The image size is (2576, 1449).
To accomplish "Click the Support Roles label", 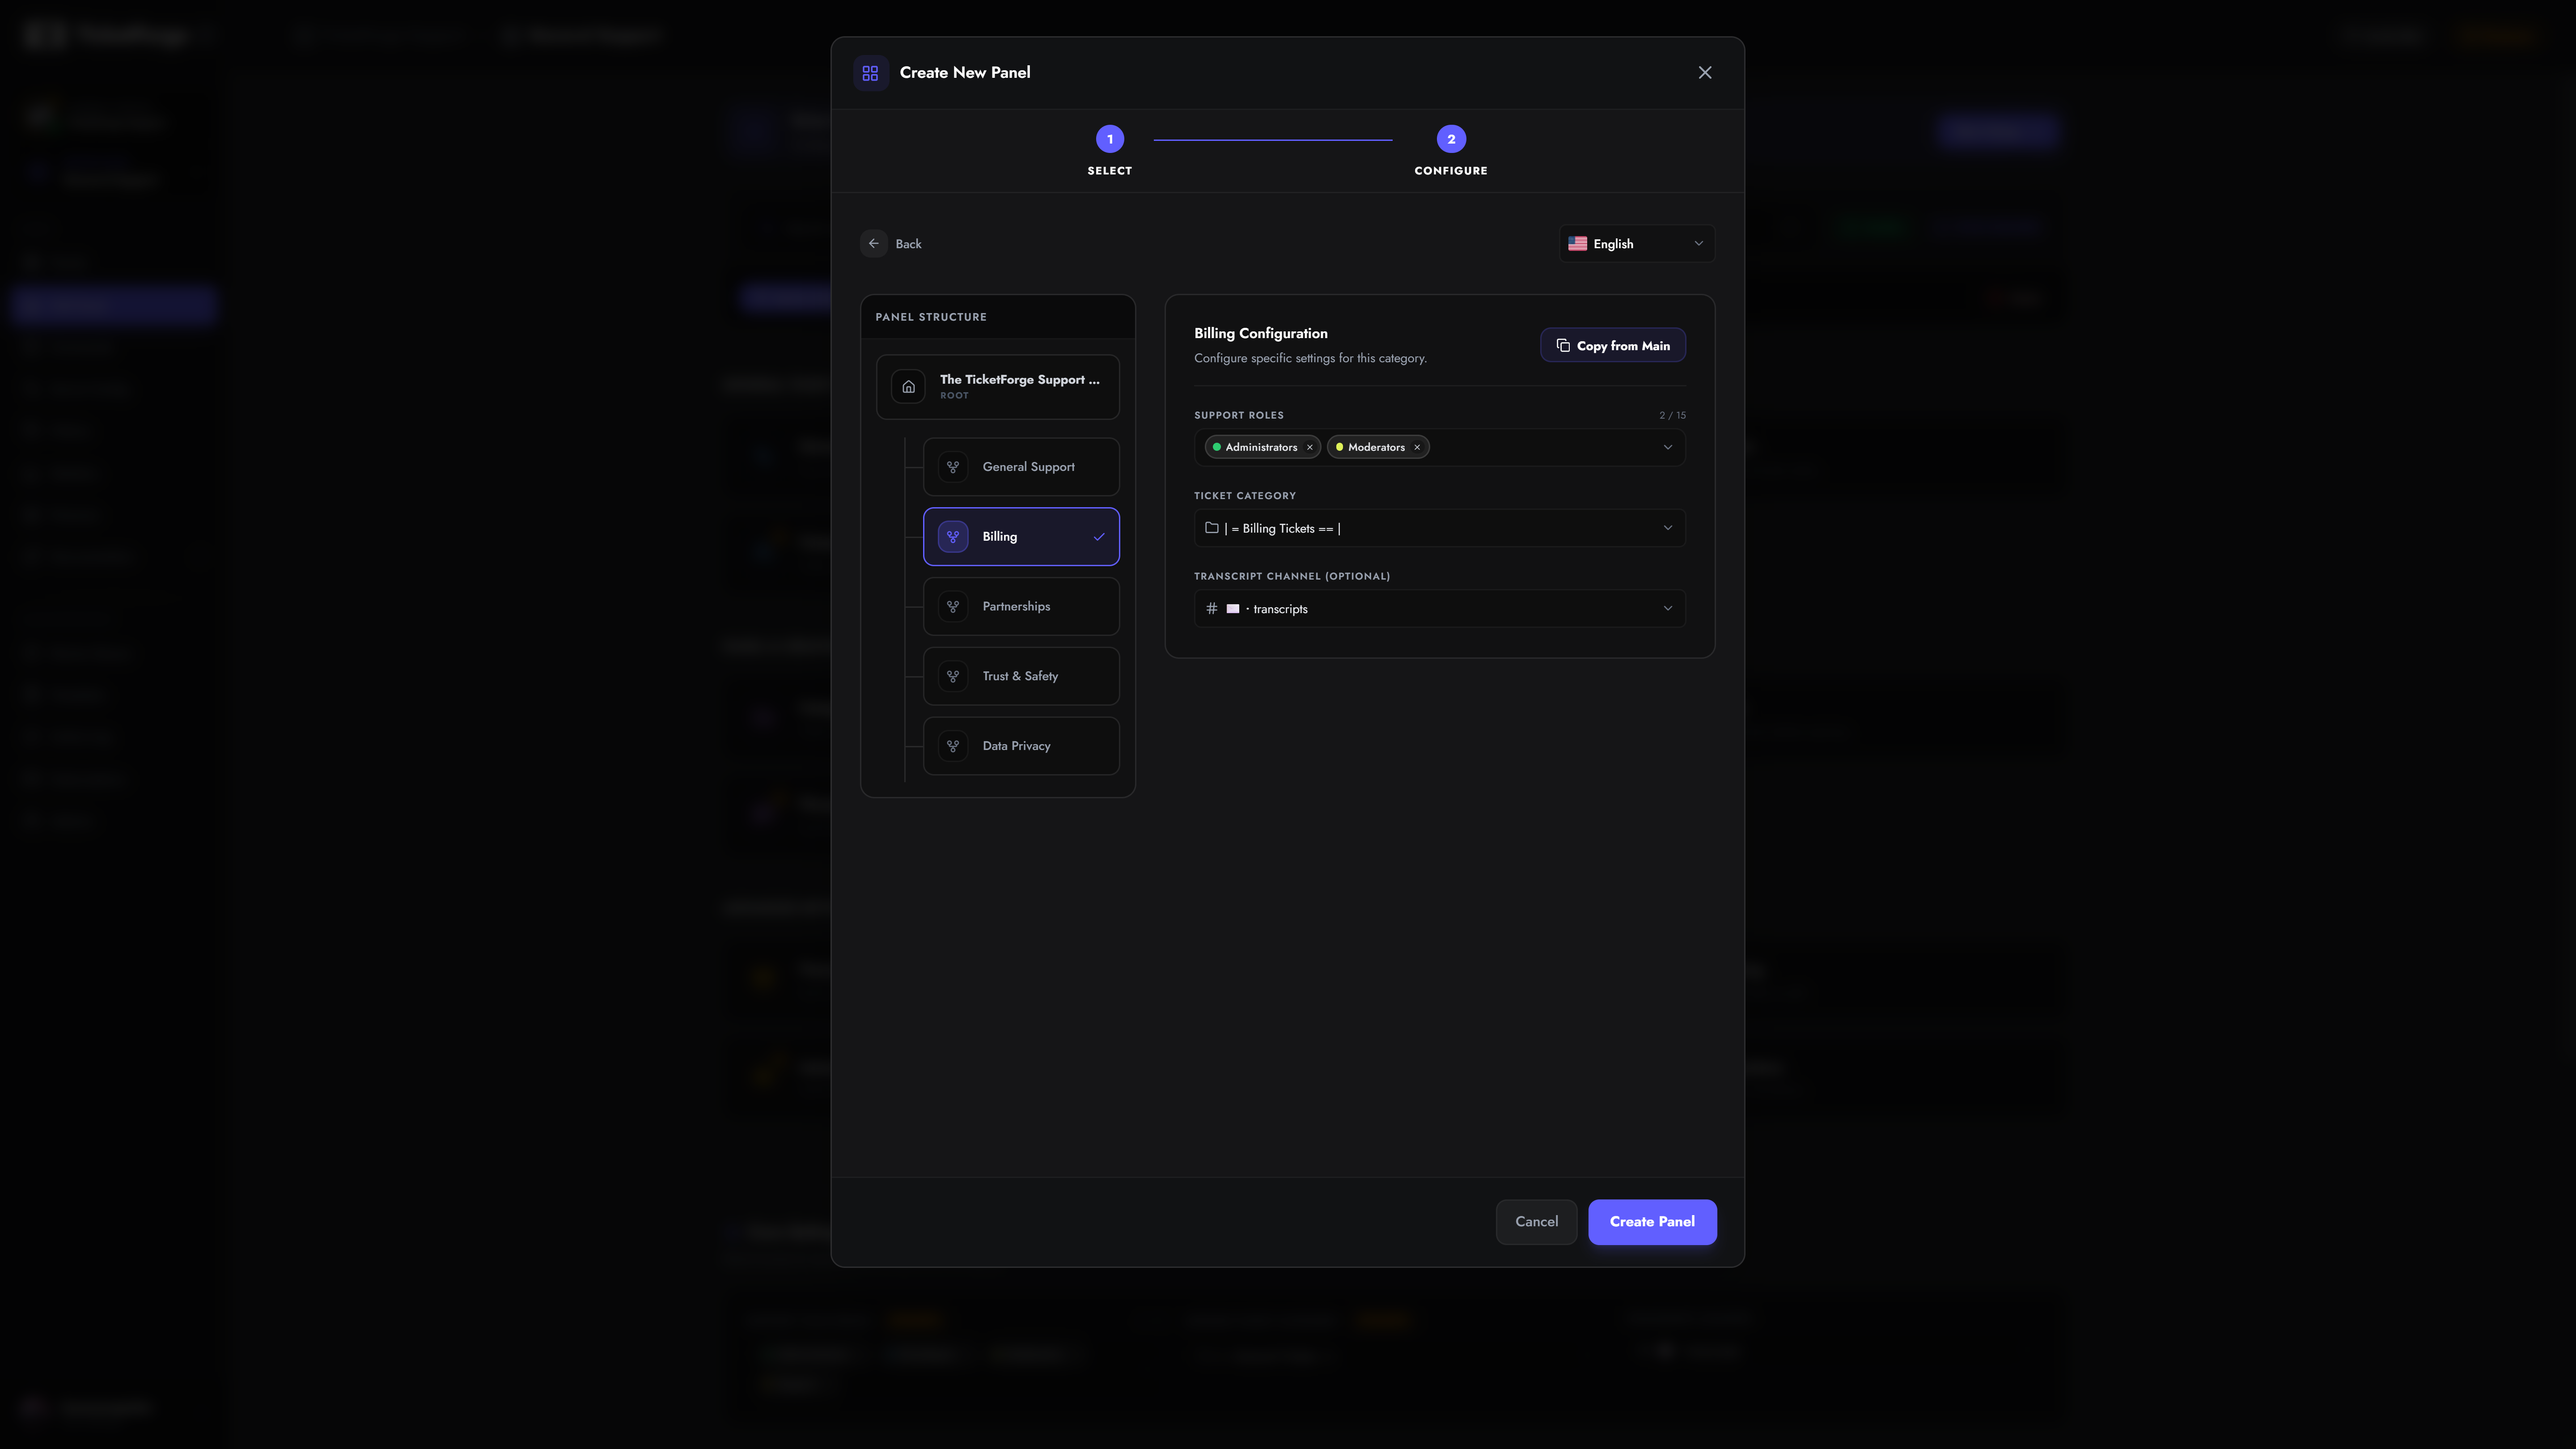I will [1238, 415].
